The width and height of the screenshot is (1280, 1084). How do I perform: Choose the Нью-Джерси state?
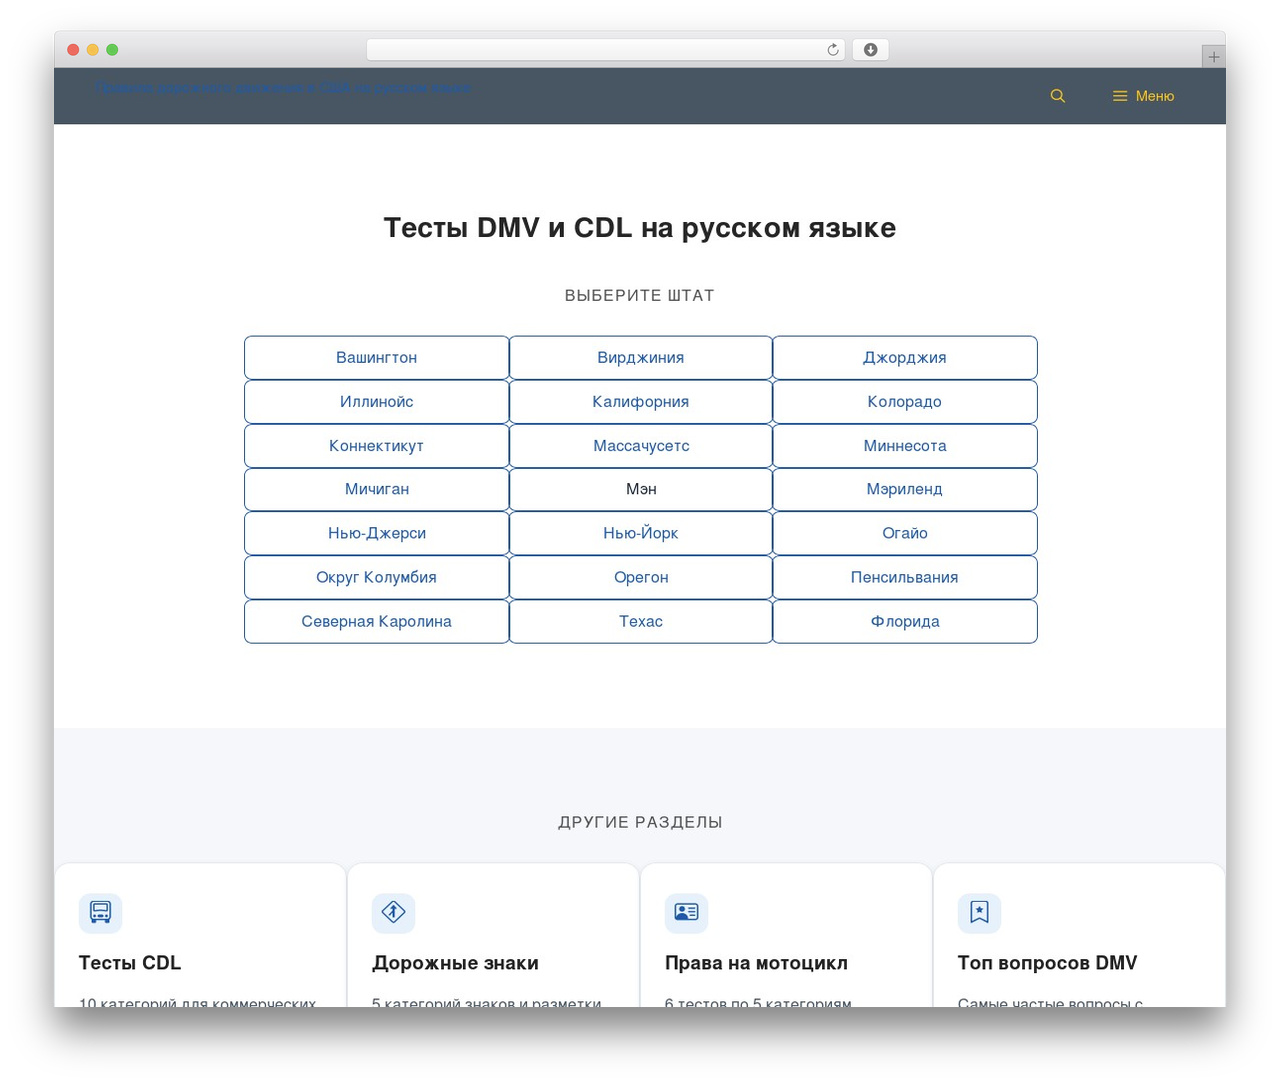point(376,533)
